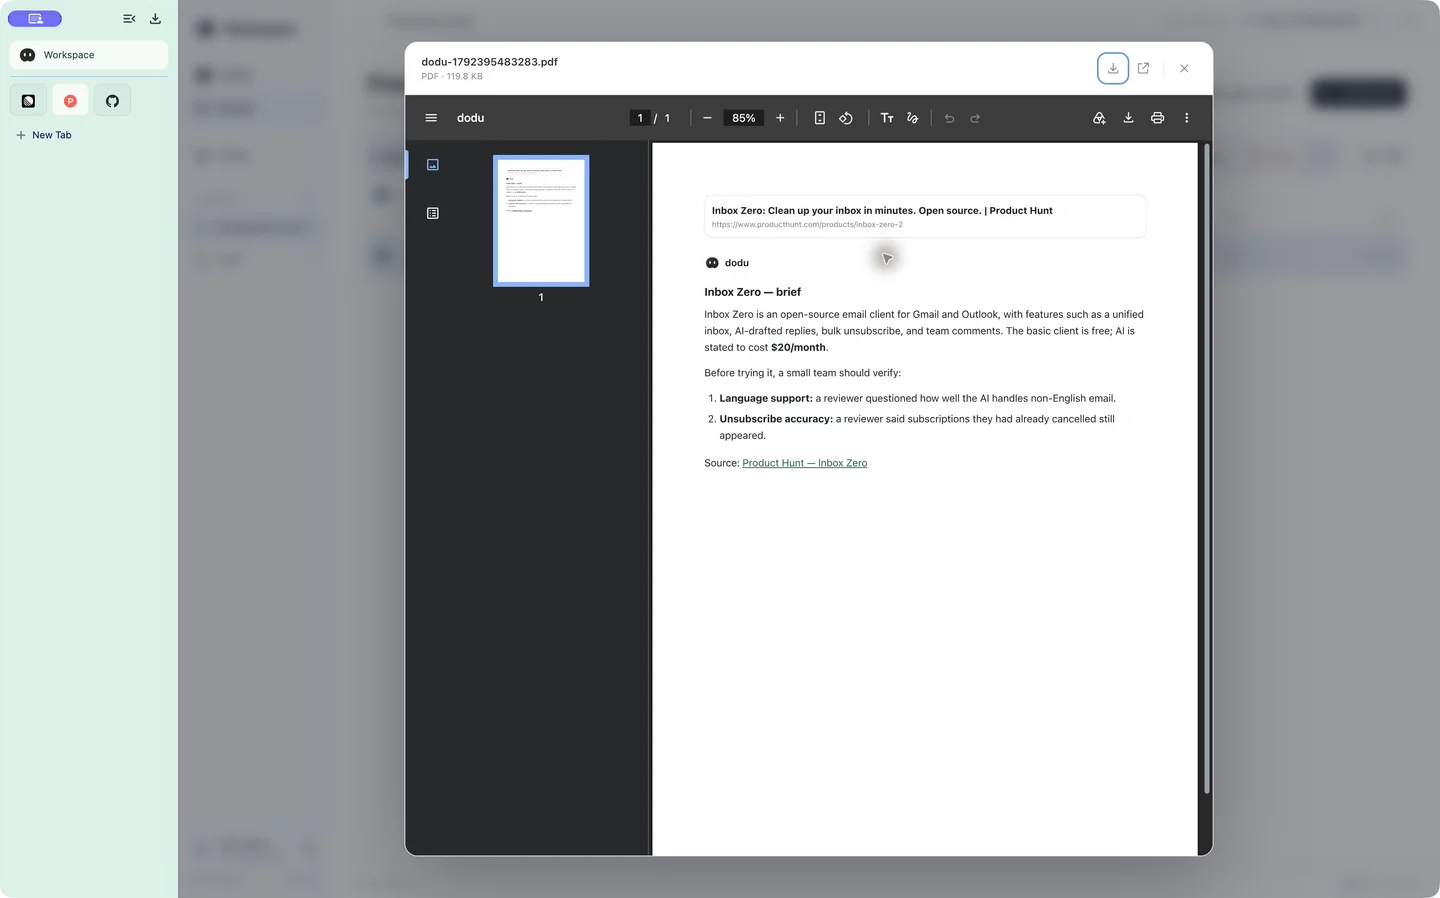Fit page to view icon
This screenshot has height=898, width=1440.
[819, 118]
